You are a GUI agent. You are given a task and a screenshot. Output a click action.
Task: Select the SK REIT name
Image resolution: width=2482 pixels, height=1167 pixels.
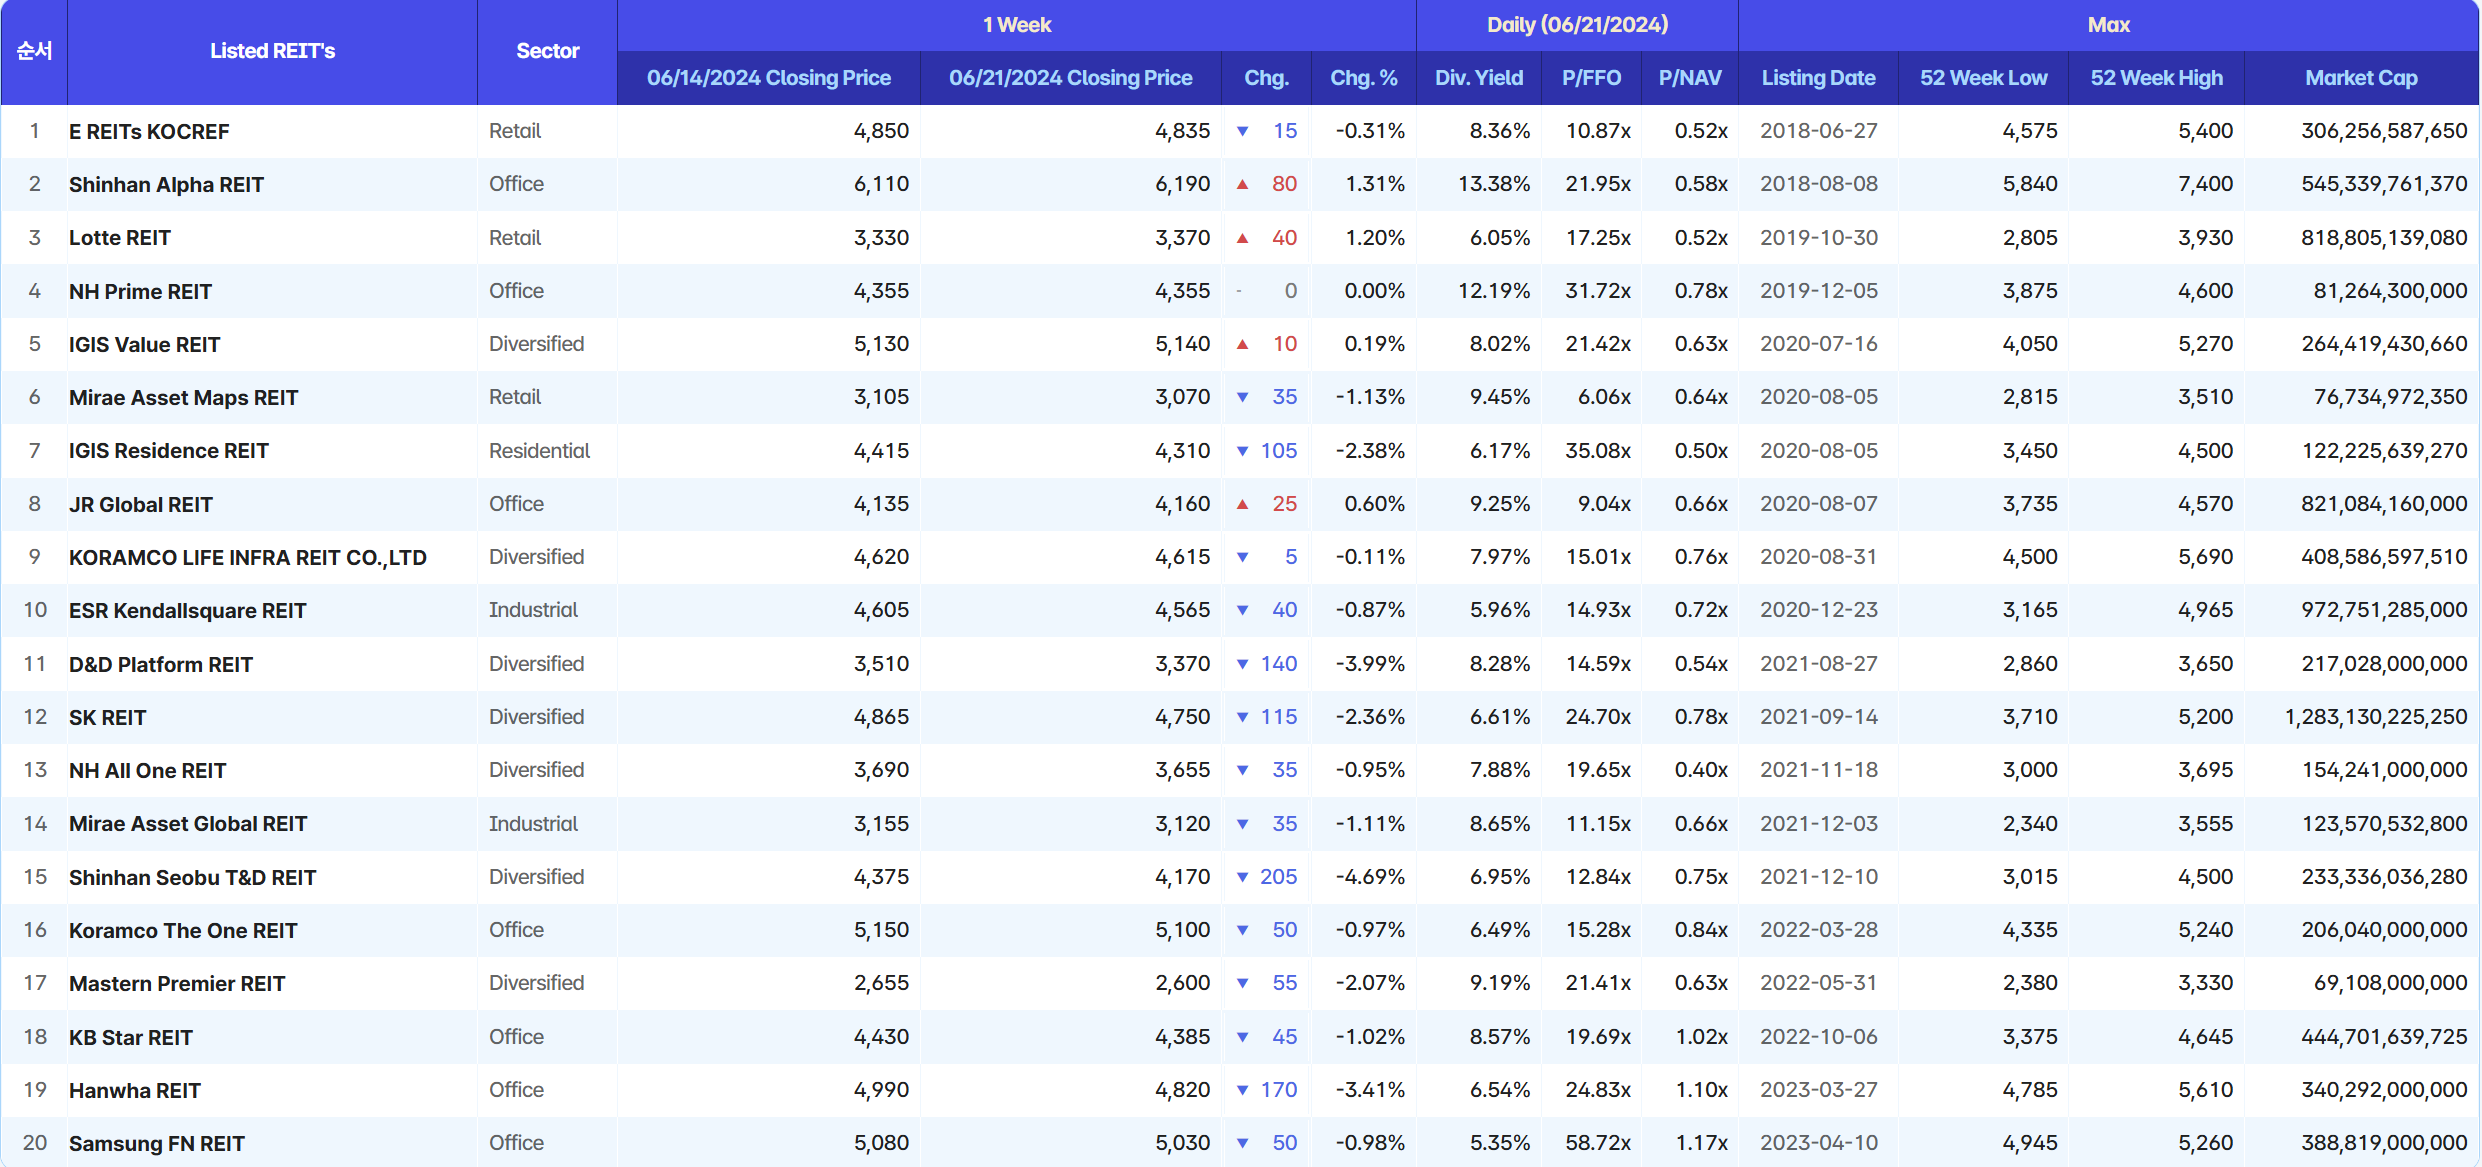(x=107, y=718)
